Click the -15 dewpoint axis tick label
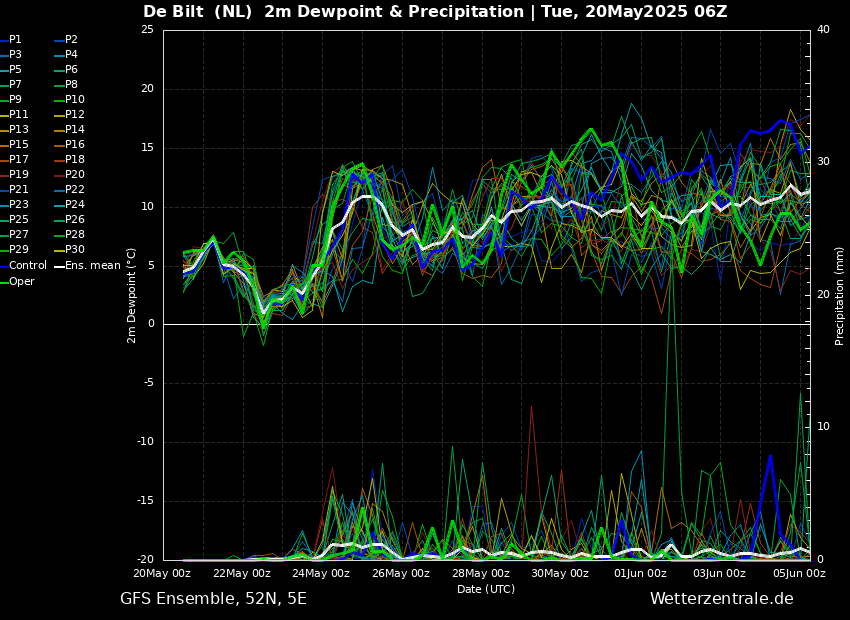The width and height of the screenshot is (850, 620). (145, 501)
